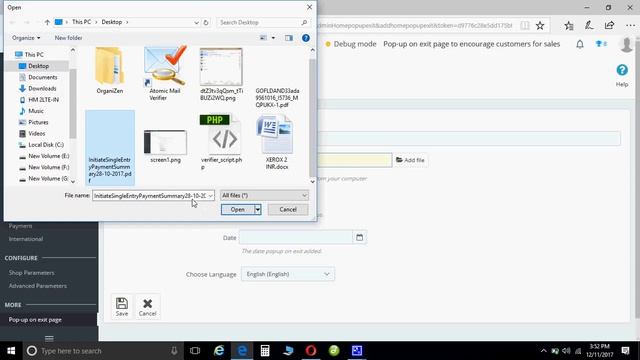Viewport: 640px width, 360px height.
Task: Open the user profile avatar
Action: tap(626, 44)
